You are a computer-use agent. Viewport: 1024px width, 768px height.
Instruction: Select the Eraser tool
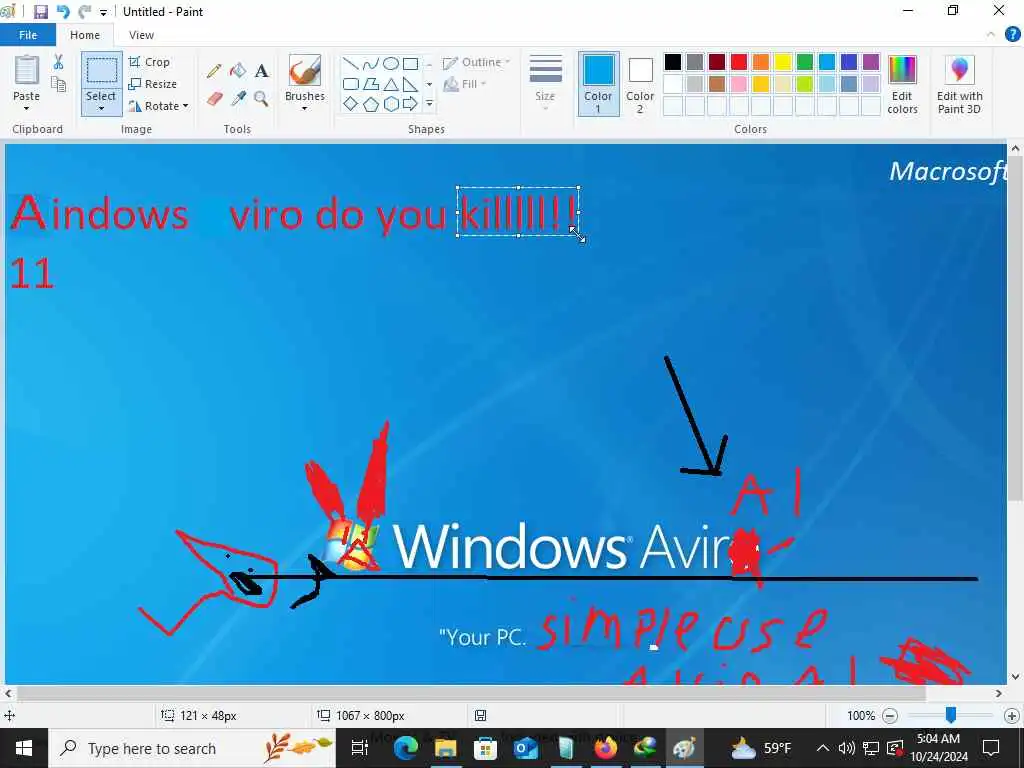[214, 99]
